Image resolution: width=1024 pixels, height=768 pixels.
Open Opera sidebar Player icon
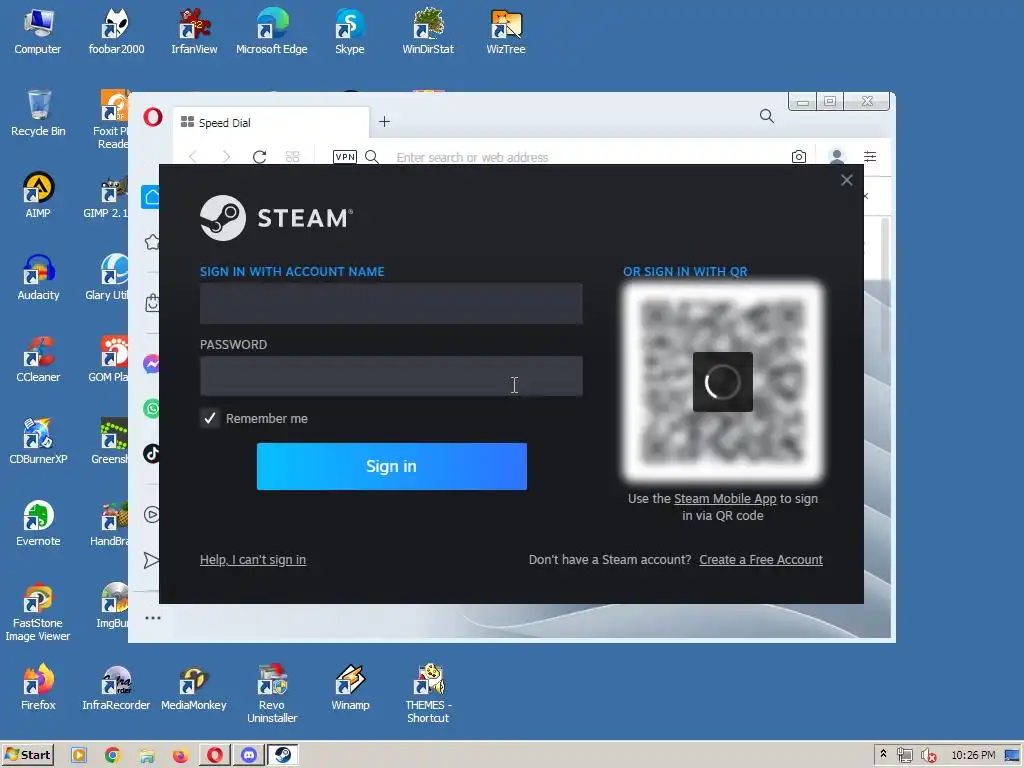(152, 515)
